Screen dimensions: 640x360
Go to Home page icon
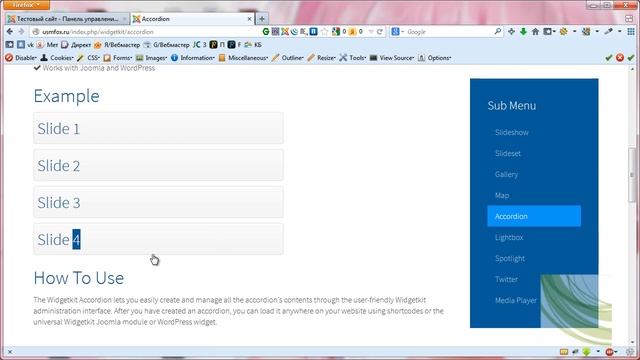tap(535, 31)
